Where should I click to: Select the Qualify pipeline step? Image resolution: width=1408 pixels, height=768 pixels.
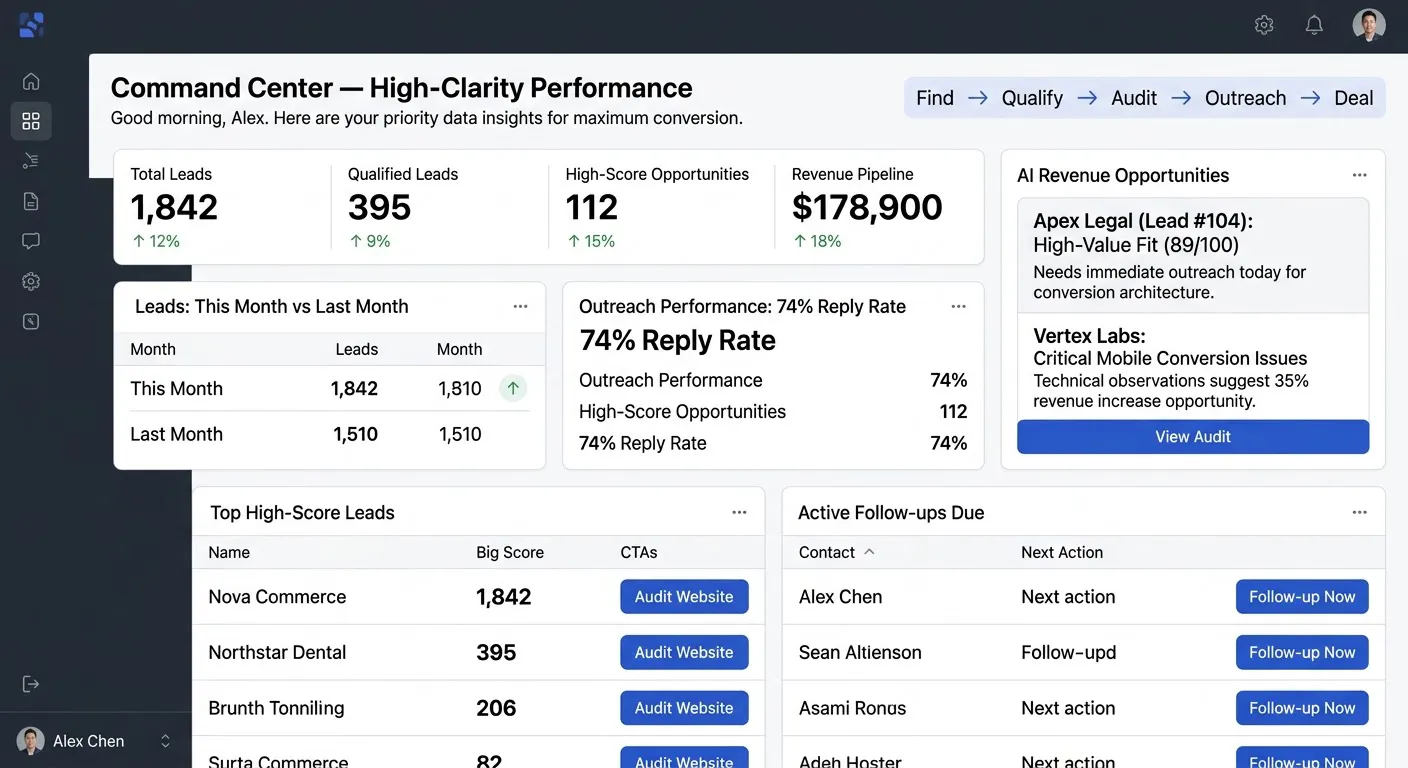click(1032, 98)
